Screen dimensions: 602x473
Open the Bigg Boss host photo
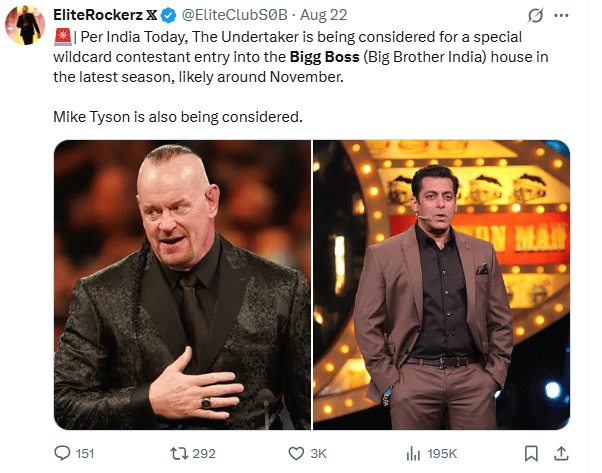click(x=442, y=283)
